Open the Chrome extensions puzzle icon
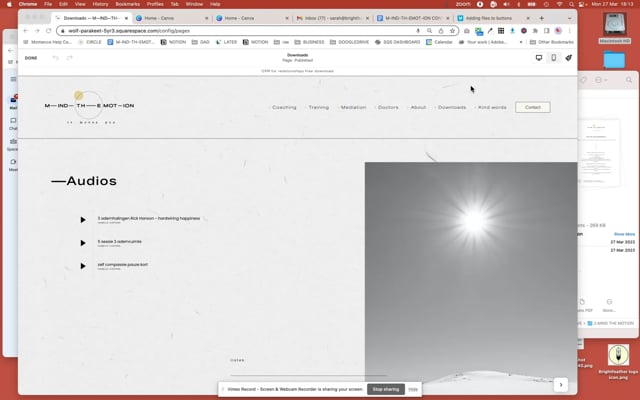The image size is (640, 400). (x=535, y=31)
